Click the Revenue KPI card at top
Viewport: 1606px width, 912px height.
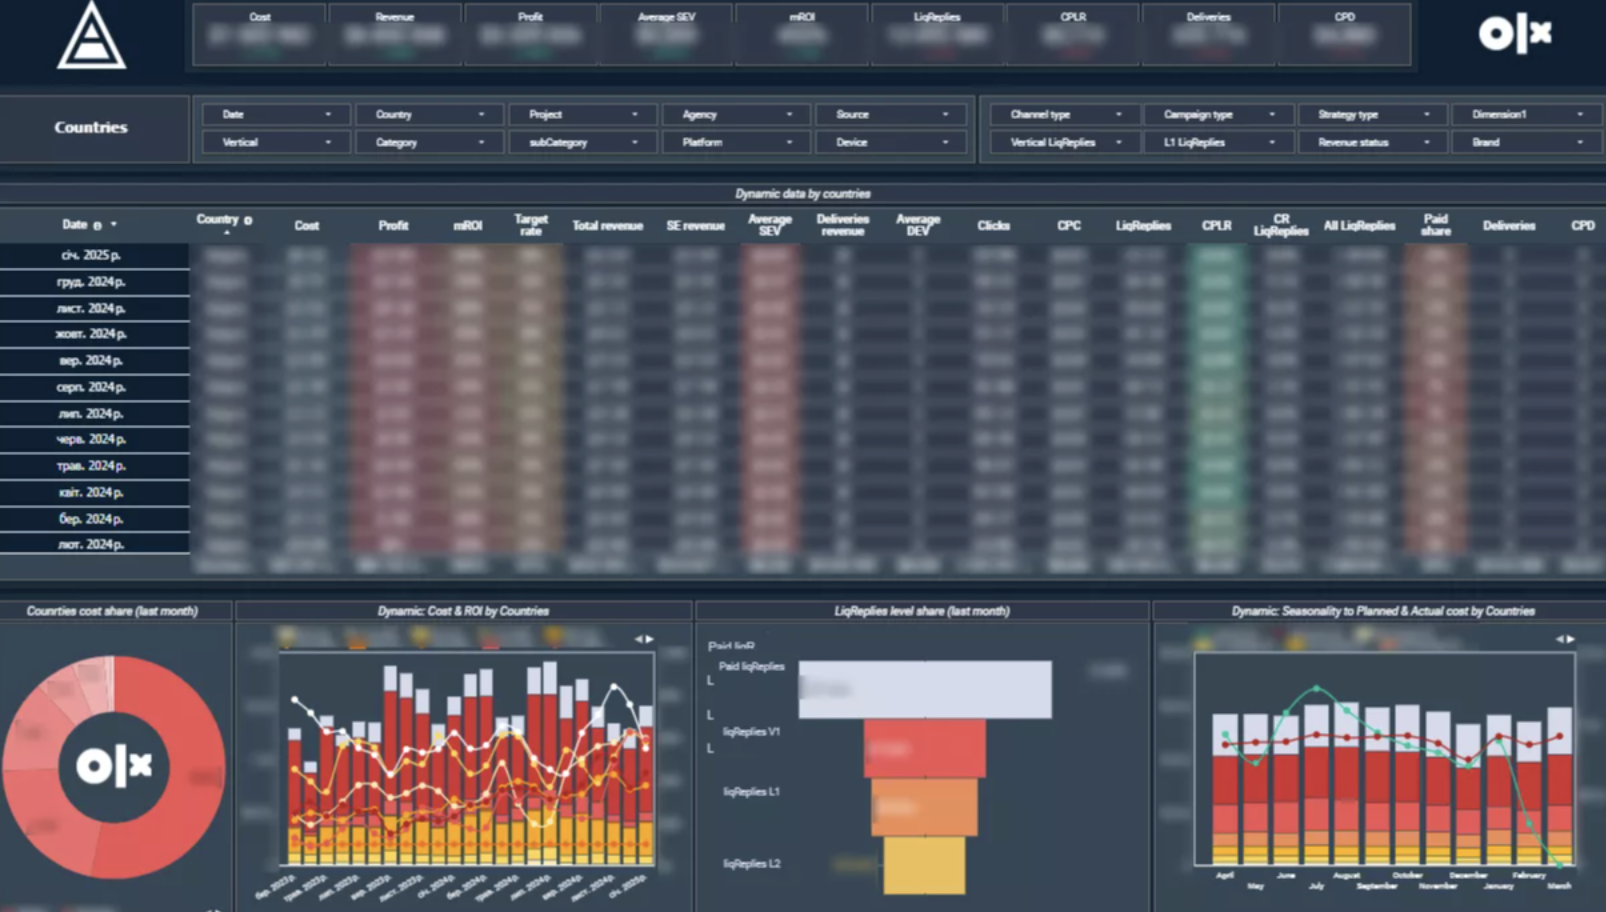tap(395, 34)
